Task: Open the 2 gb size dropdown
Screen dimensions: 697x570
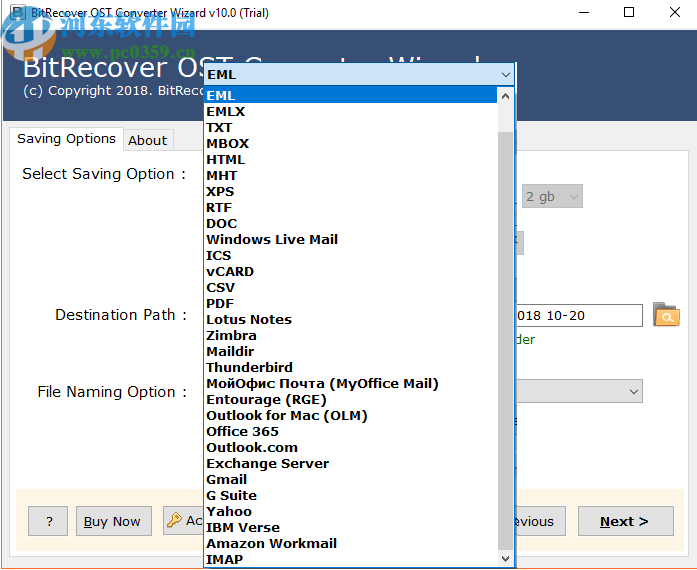Action: click(552, 196)
